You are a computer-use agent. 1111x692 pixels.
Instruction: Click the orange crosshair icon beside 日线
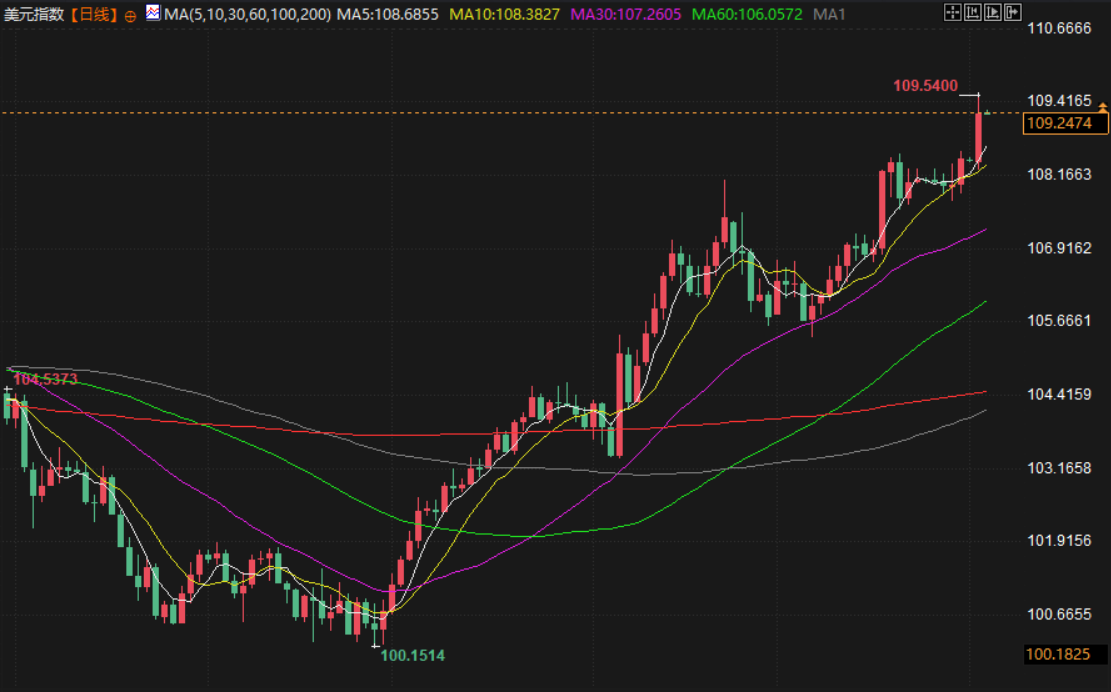pyautogui.click(x=131, y=15)
